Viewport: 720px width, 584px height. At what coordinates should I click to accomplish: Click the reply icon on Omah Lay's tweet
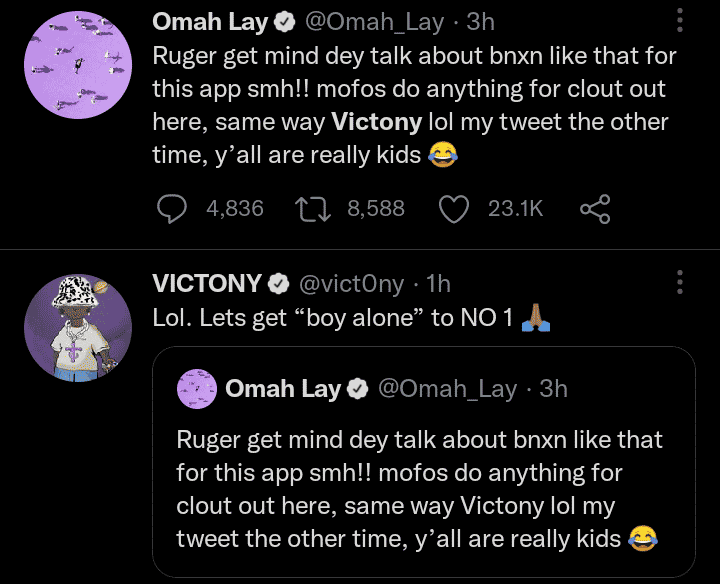coord(173,208)
